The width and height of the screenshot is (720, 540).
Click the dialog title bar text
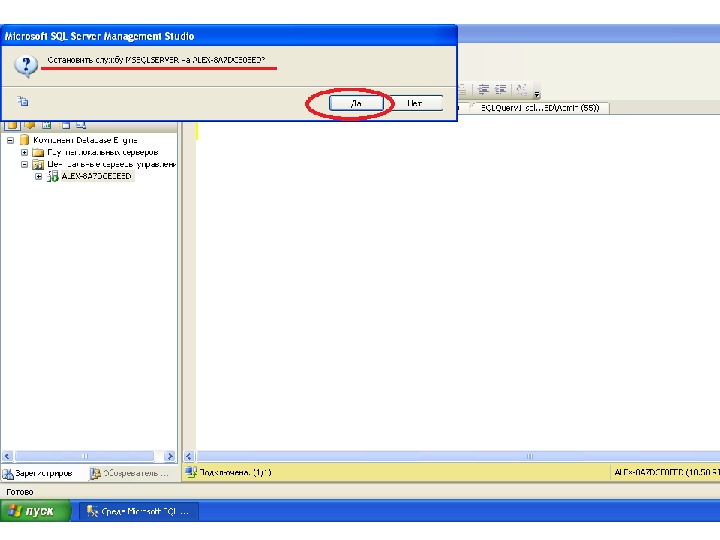[x=100, y=36]
